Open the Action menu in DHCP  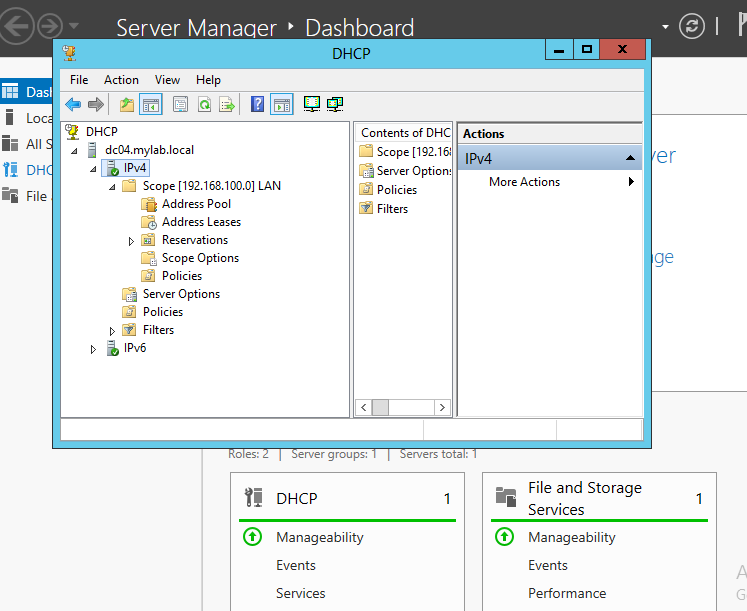click(121, 80)
